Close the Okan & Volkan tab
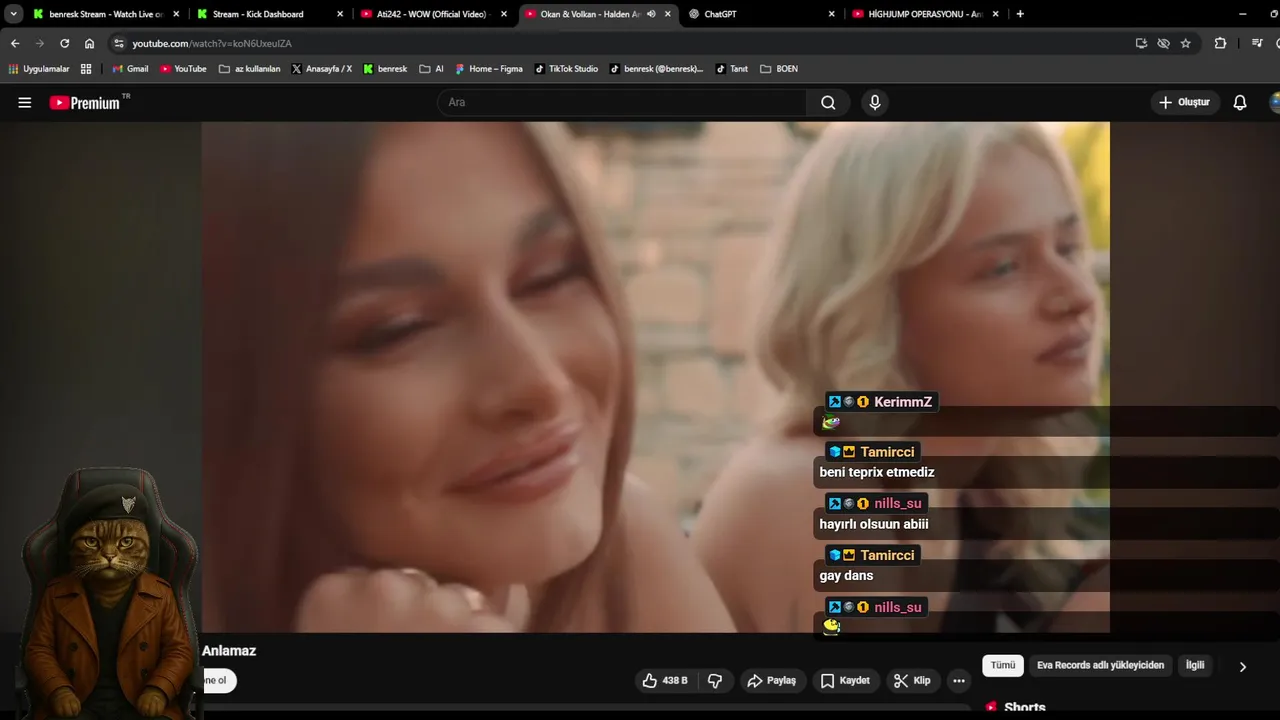 tap(668, 14)
